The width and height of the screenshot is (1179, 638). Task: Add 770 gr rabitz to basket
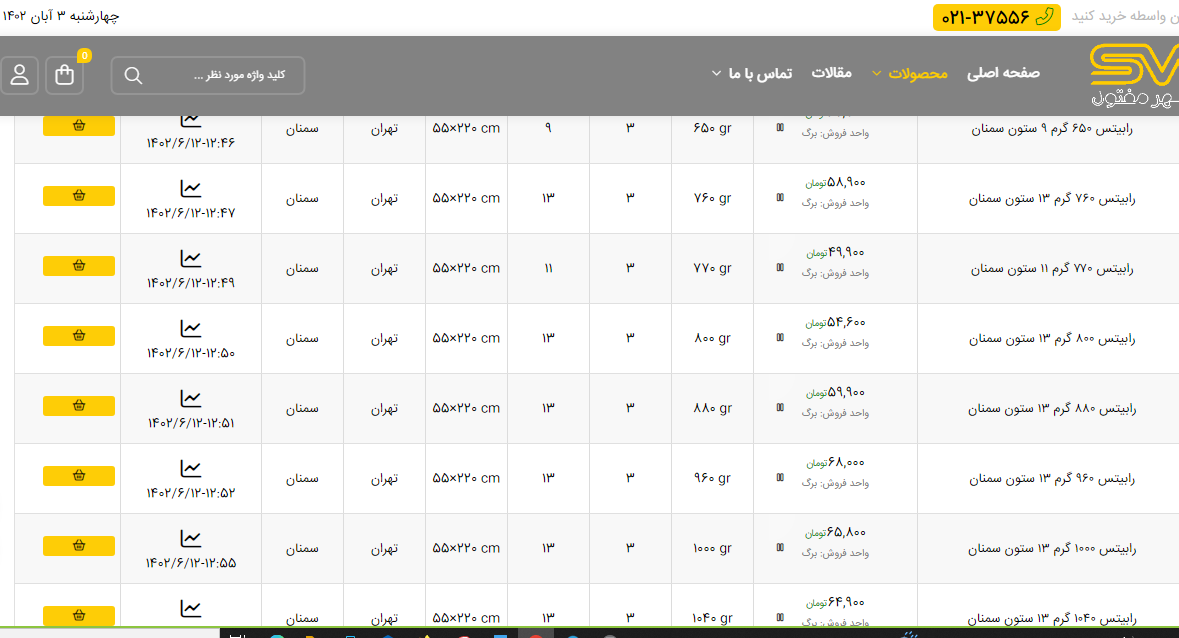pyautogui.click(x=79, y=266)
